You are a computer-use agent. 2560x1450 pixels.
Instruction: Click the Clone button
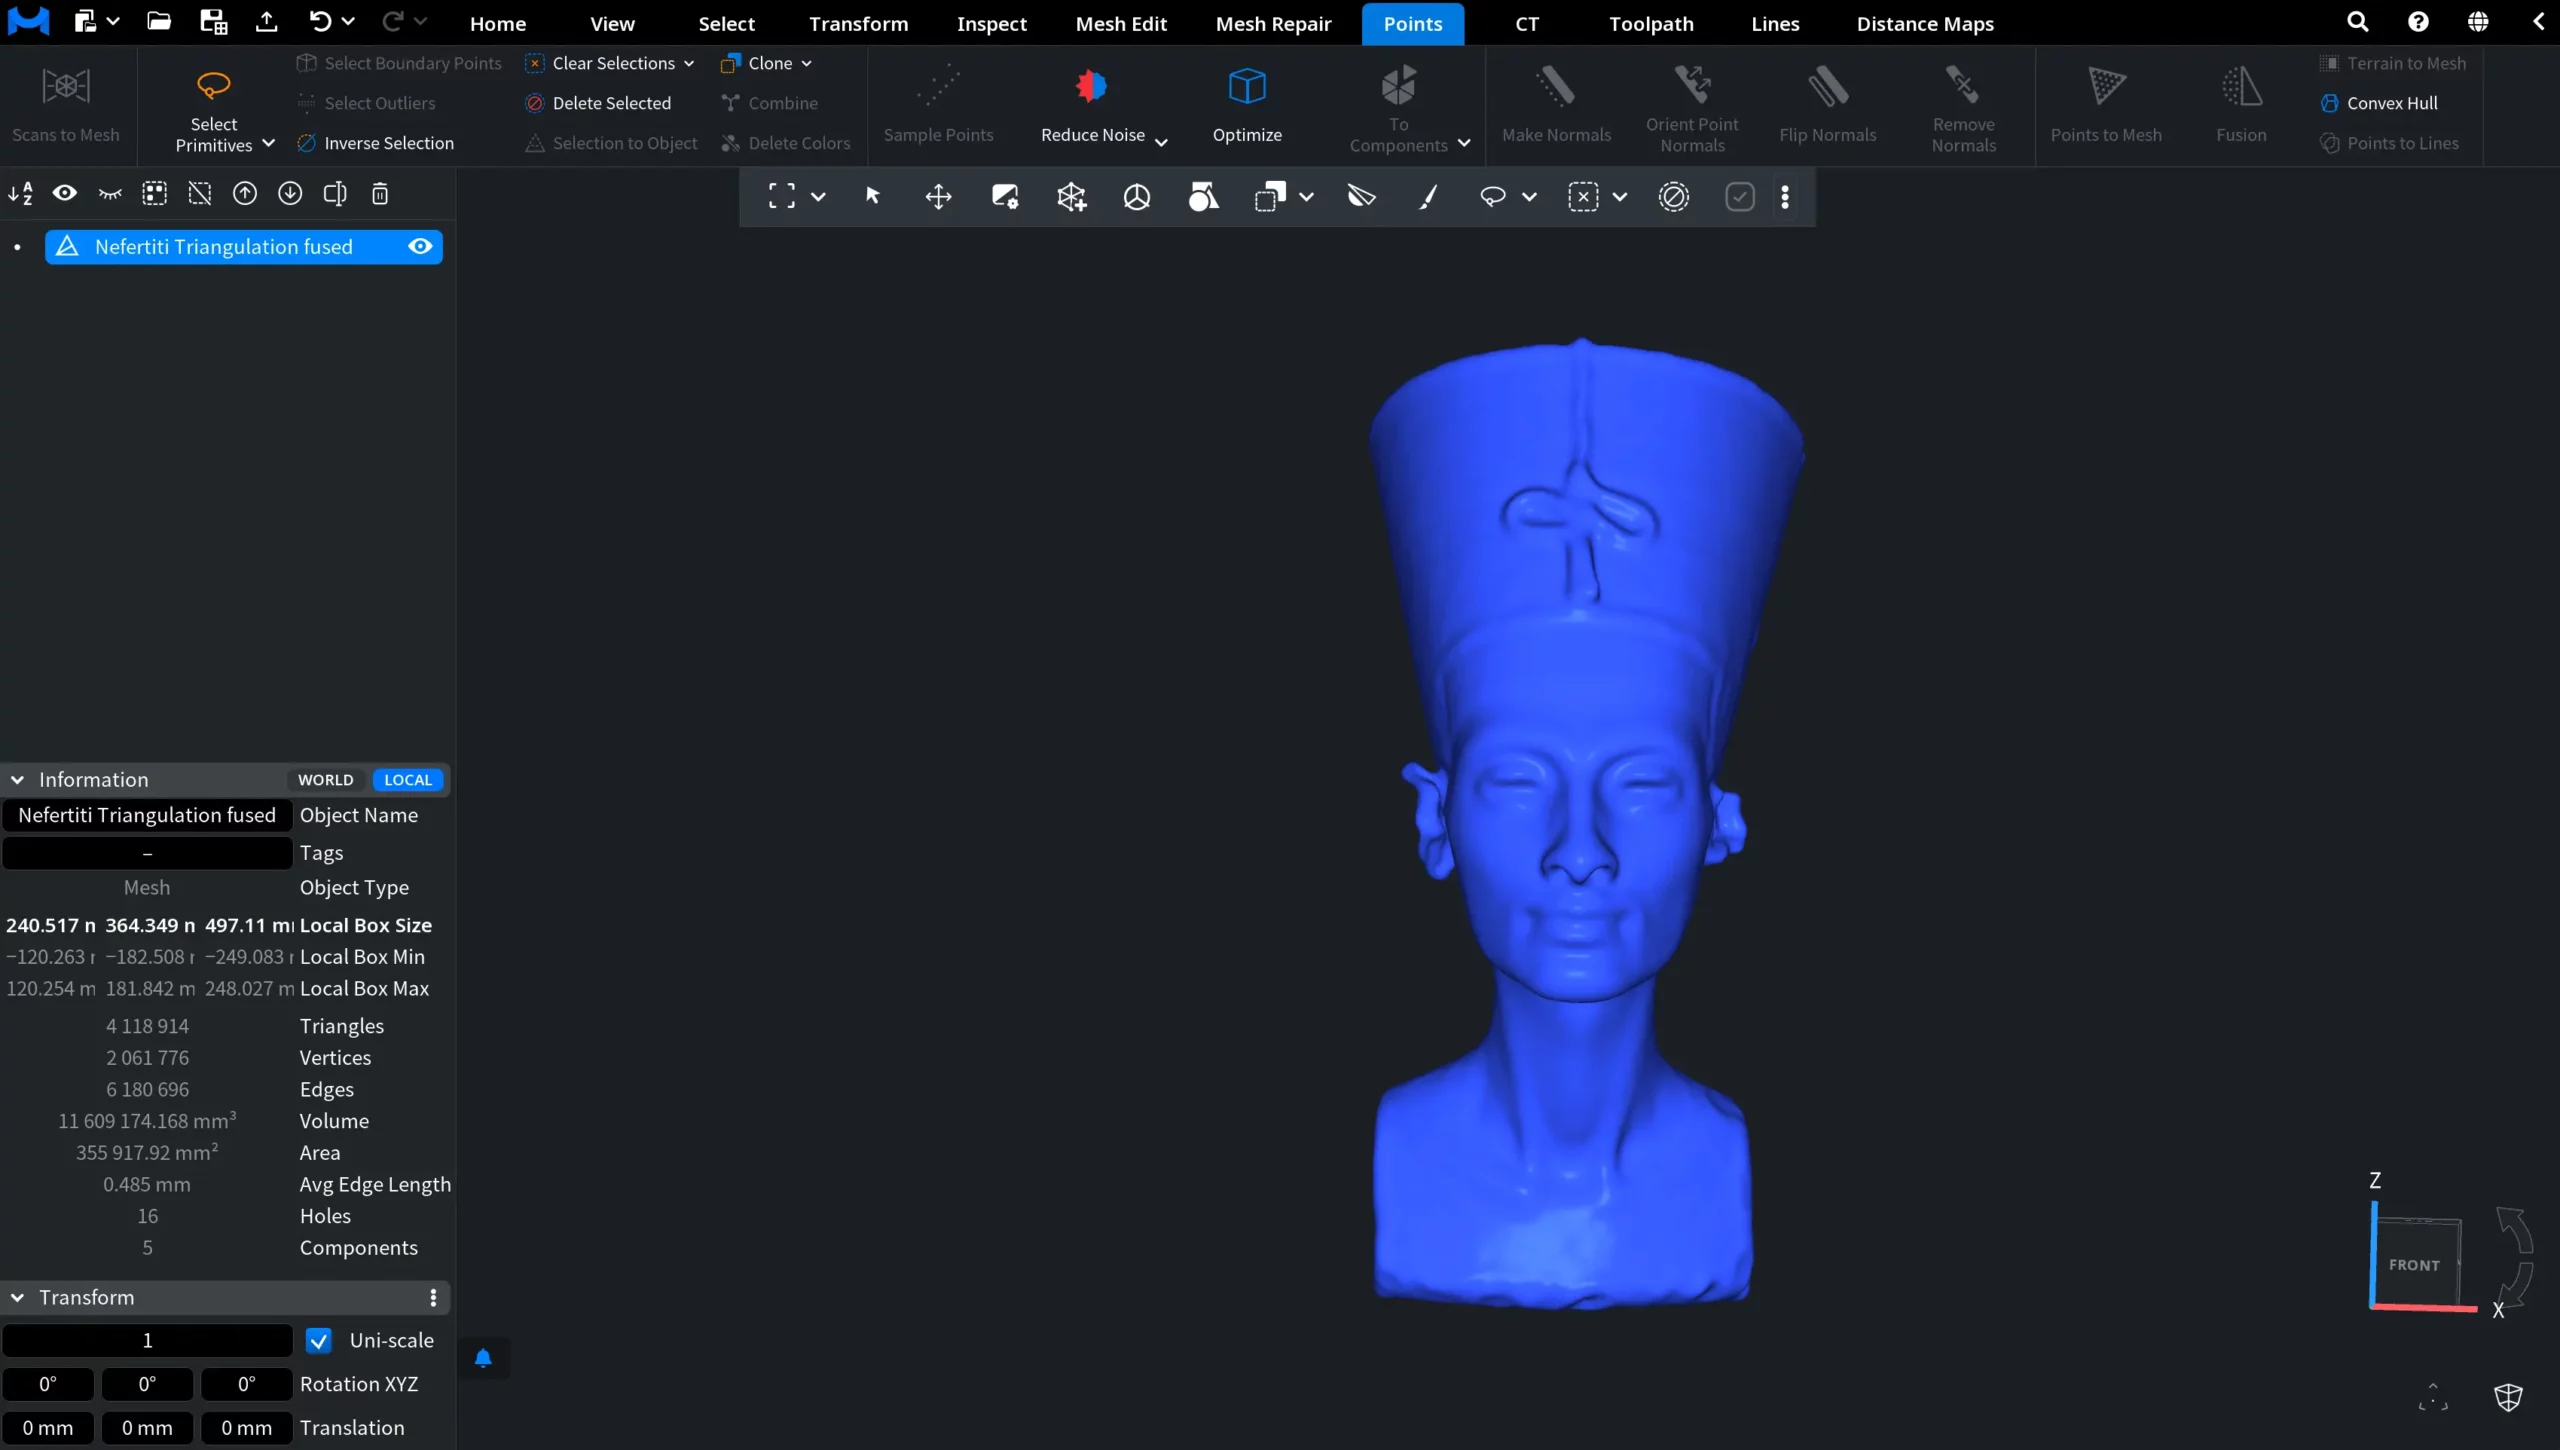756,63
